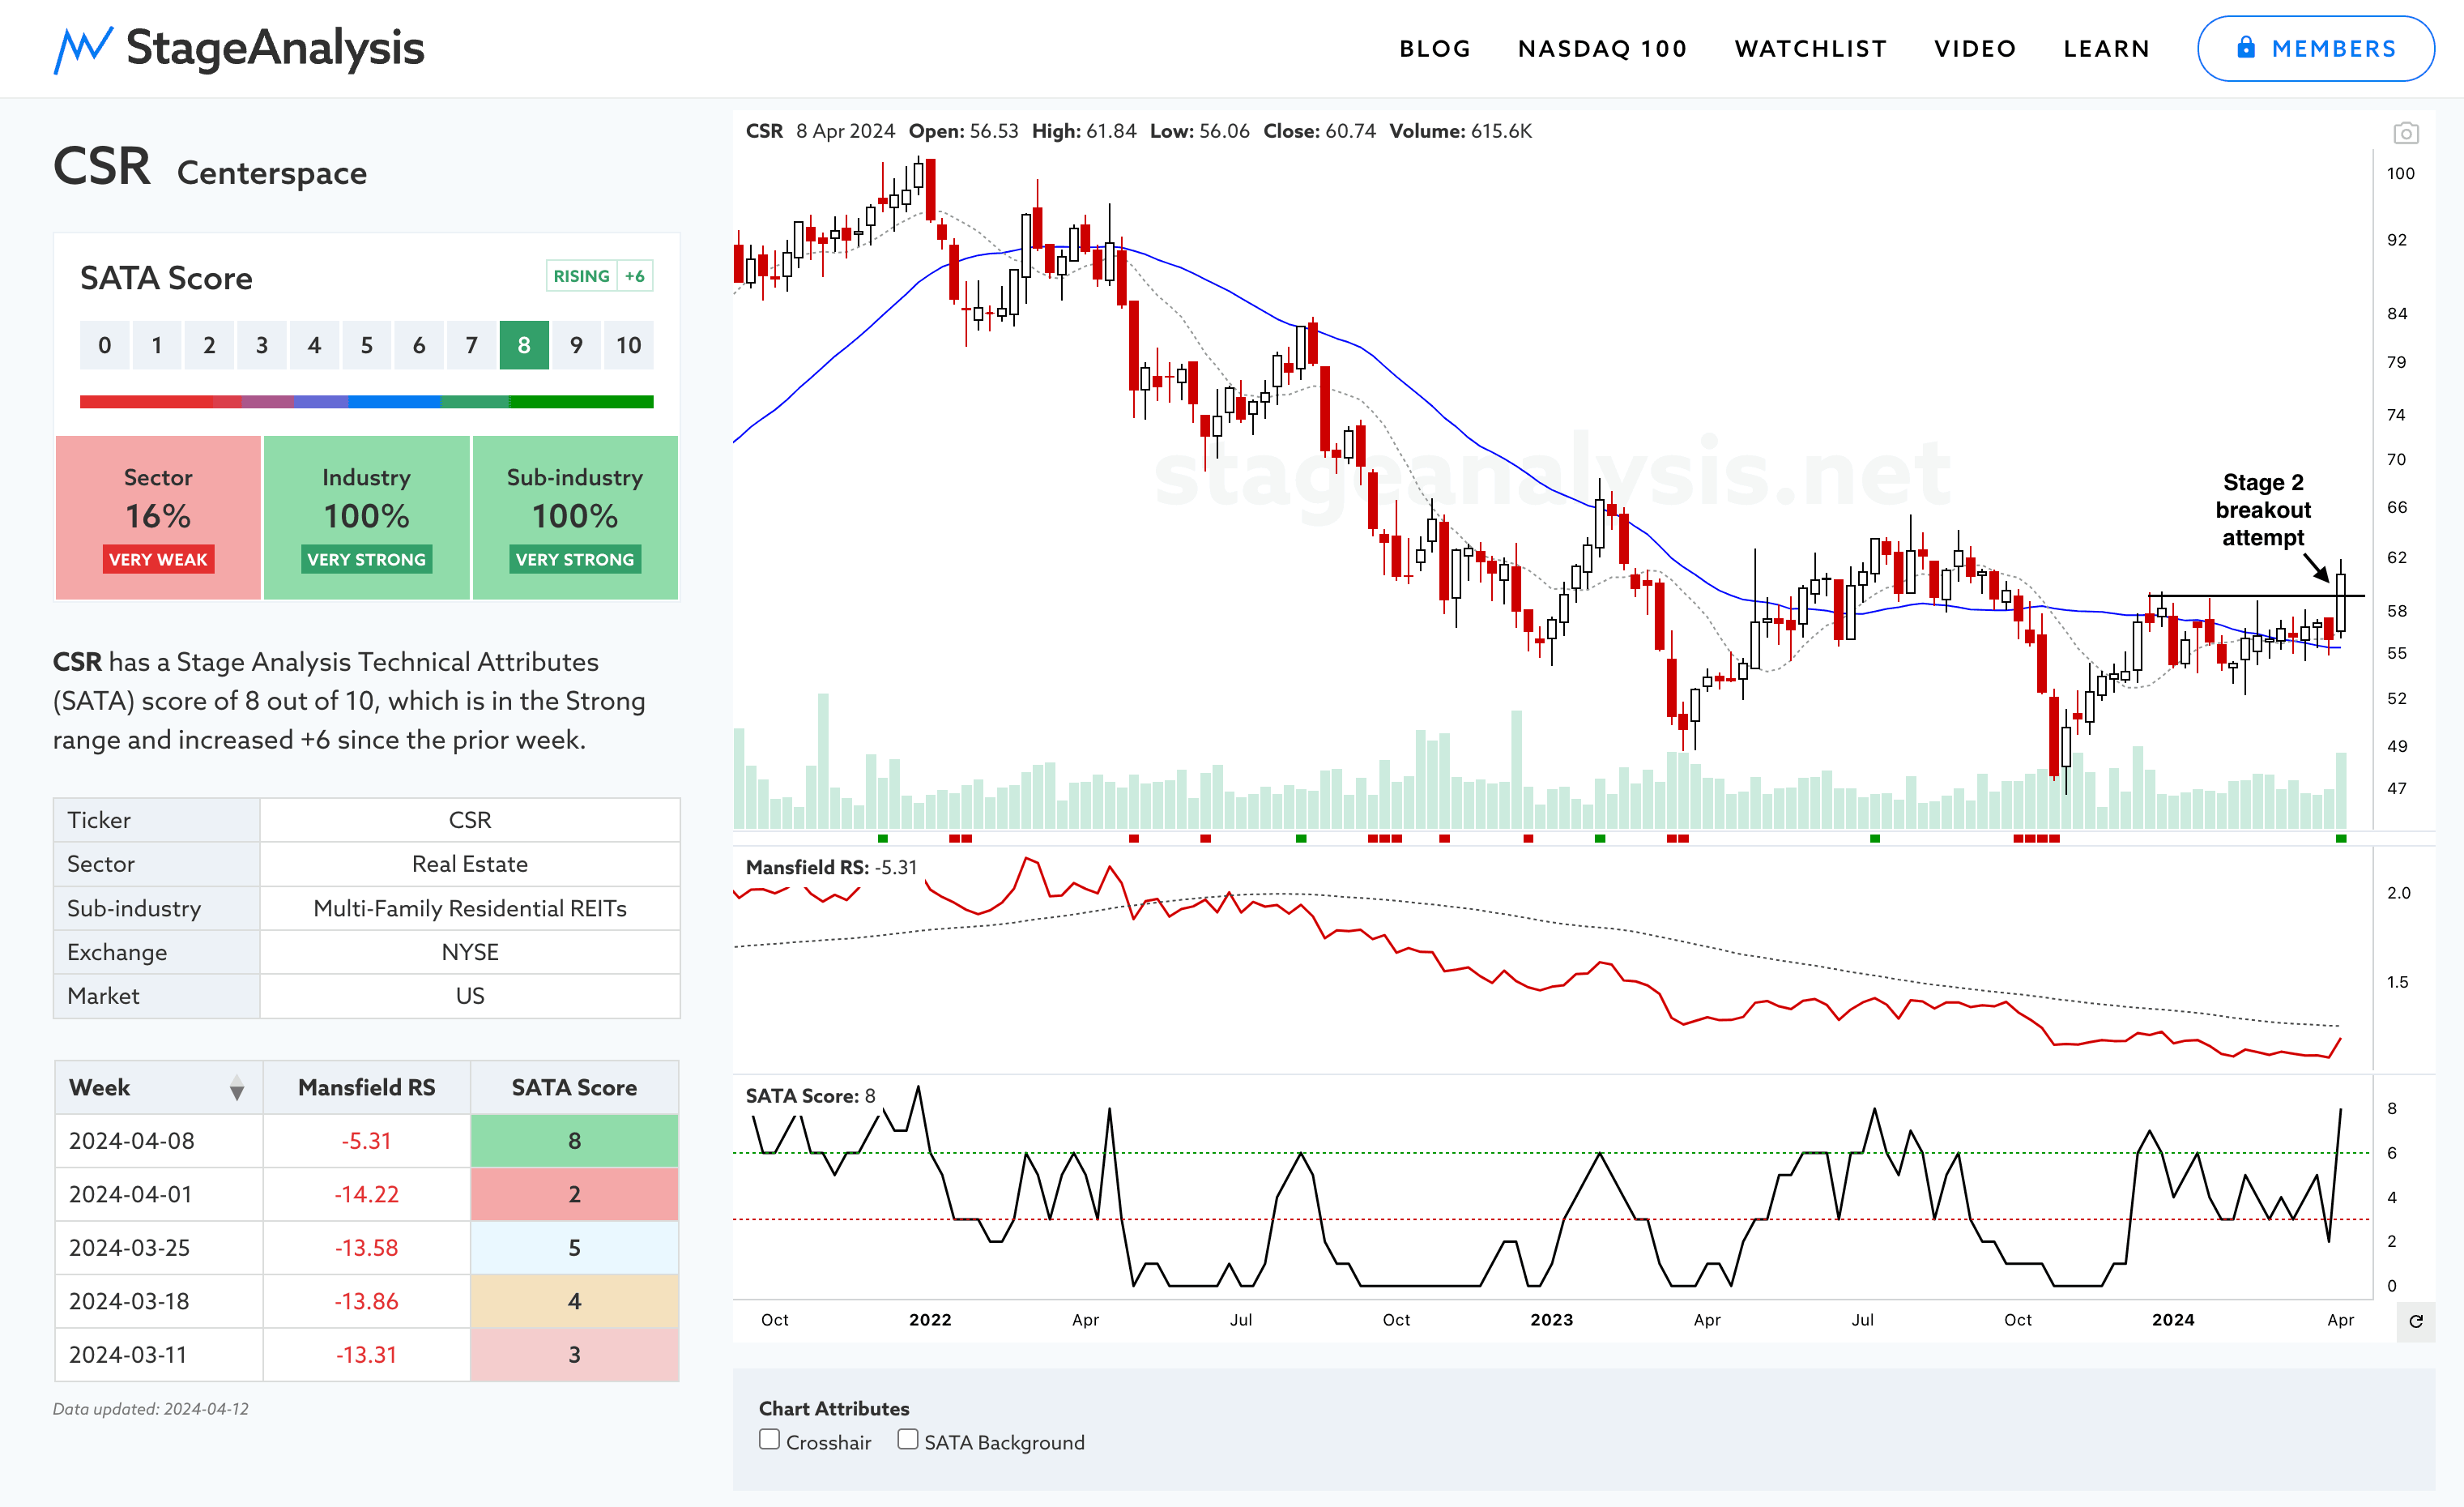This screenshot has width=2464, height=1507.
Task: Click the 2024-04-08 week row
Action: pos(366,1141)
